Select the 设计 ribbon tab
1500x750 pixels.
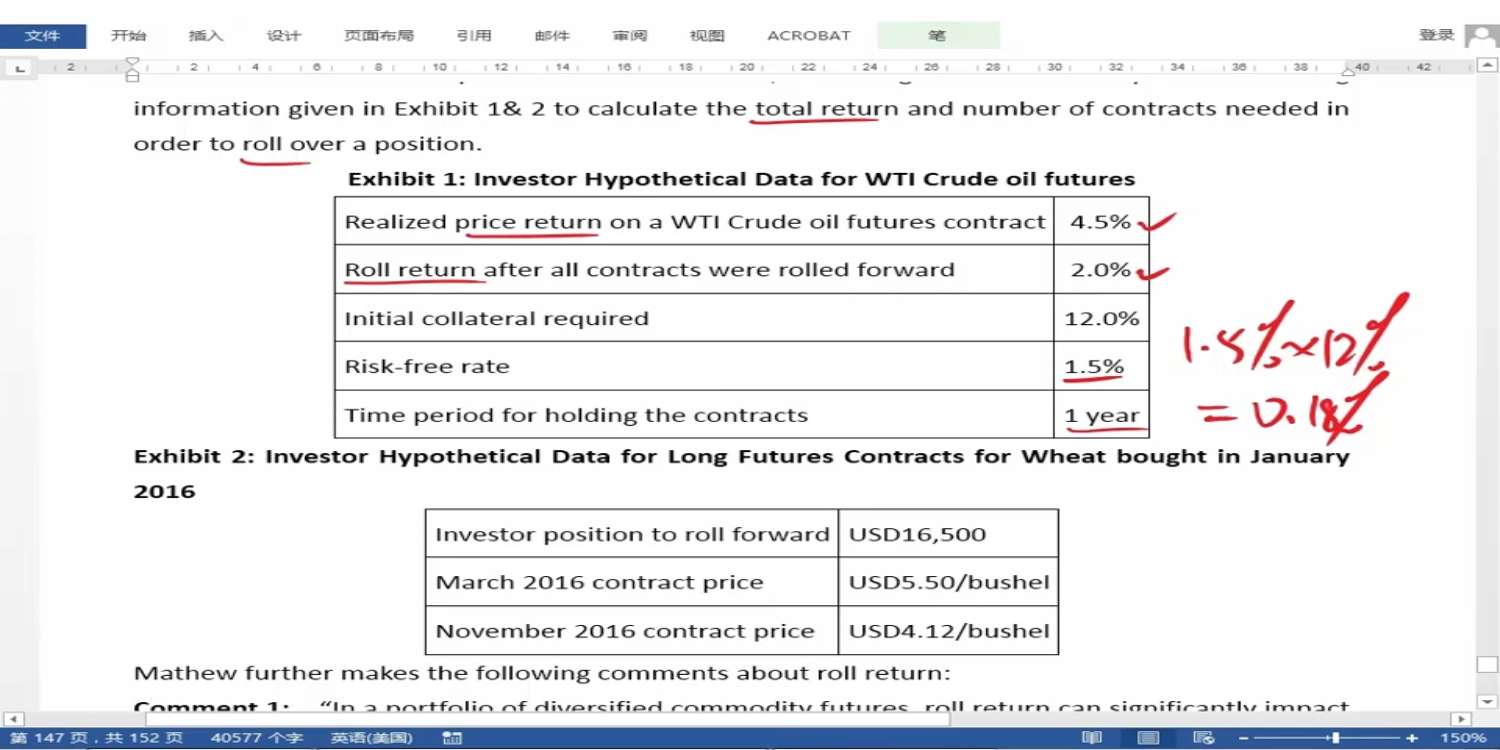[284, 36]
